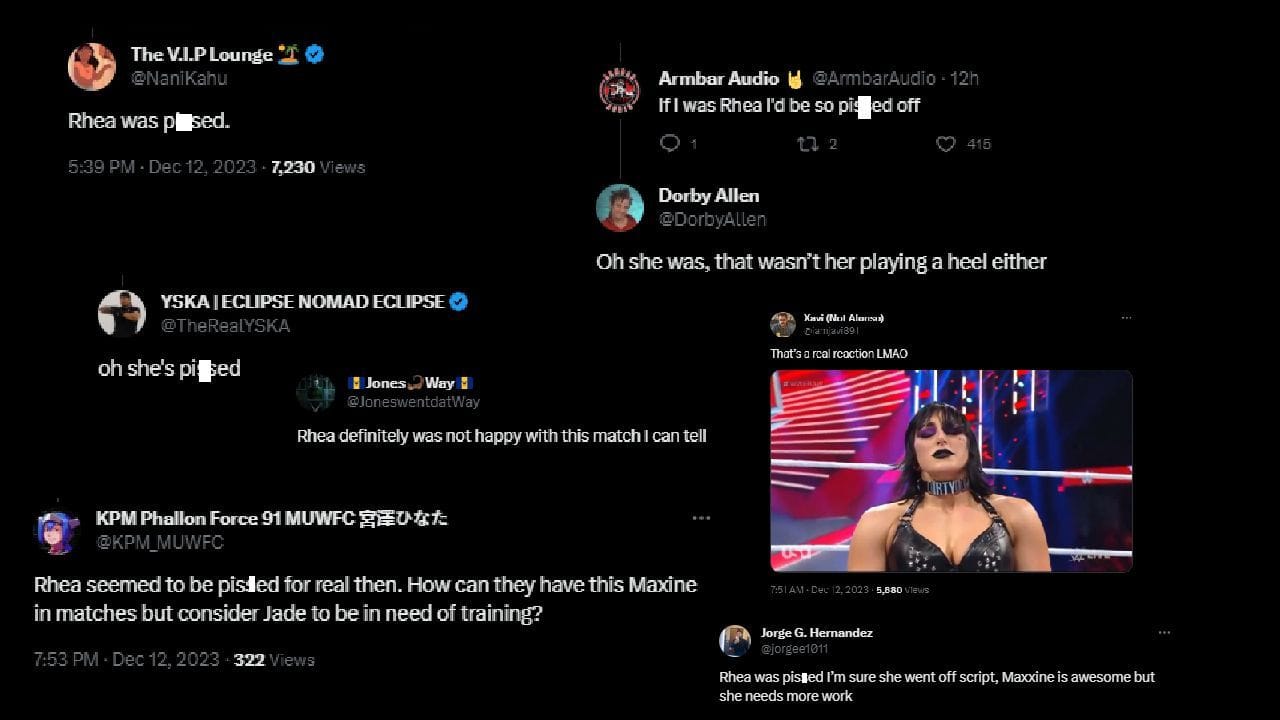Click Xavi's profile picture
The height and width of the screenshot is (720, 1280).
click(784, 322)
